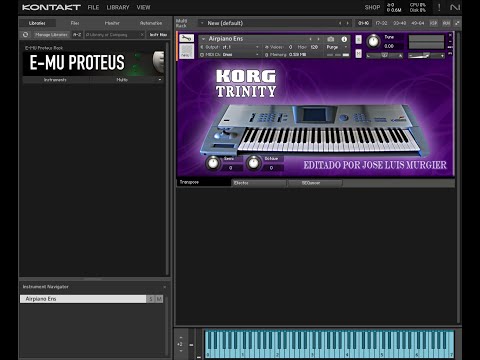Click the exclamation warning icon
Viewport: 480px width, 360px height.
439,7
